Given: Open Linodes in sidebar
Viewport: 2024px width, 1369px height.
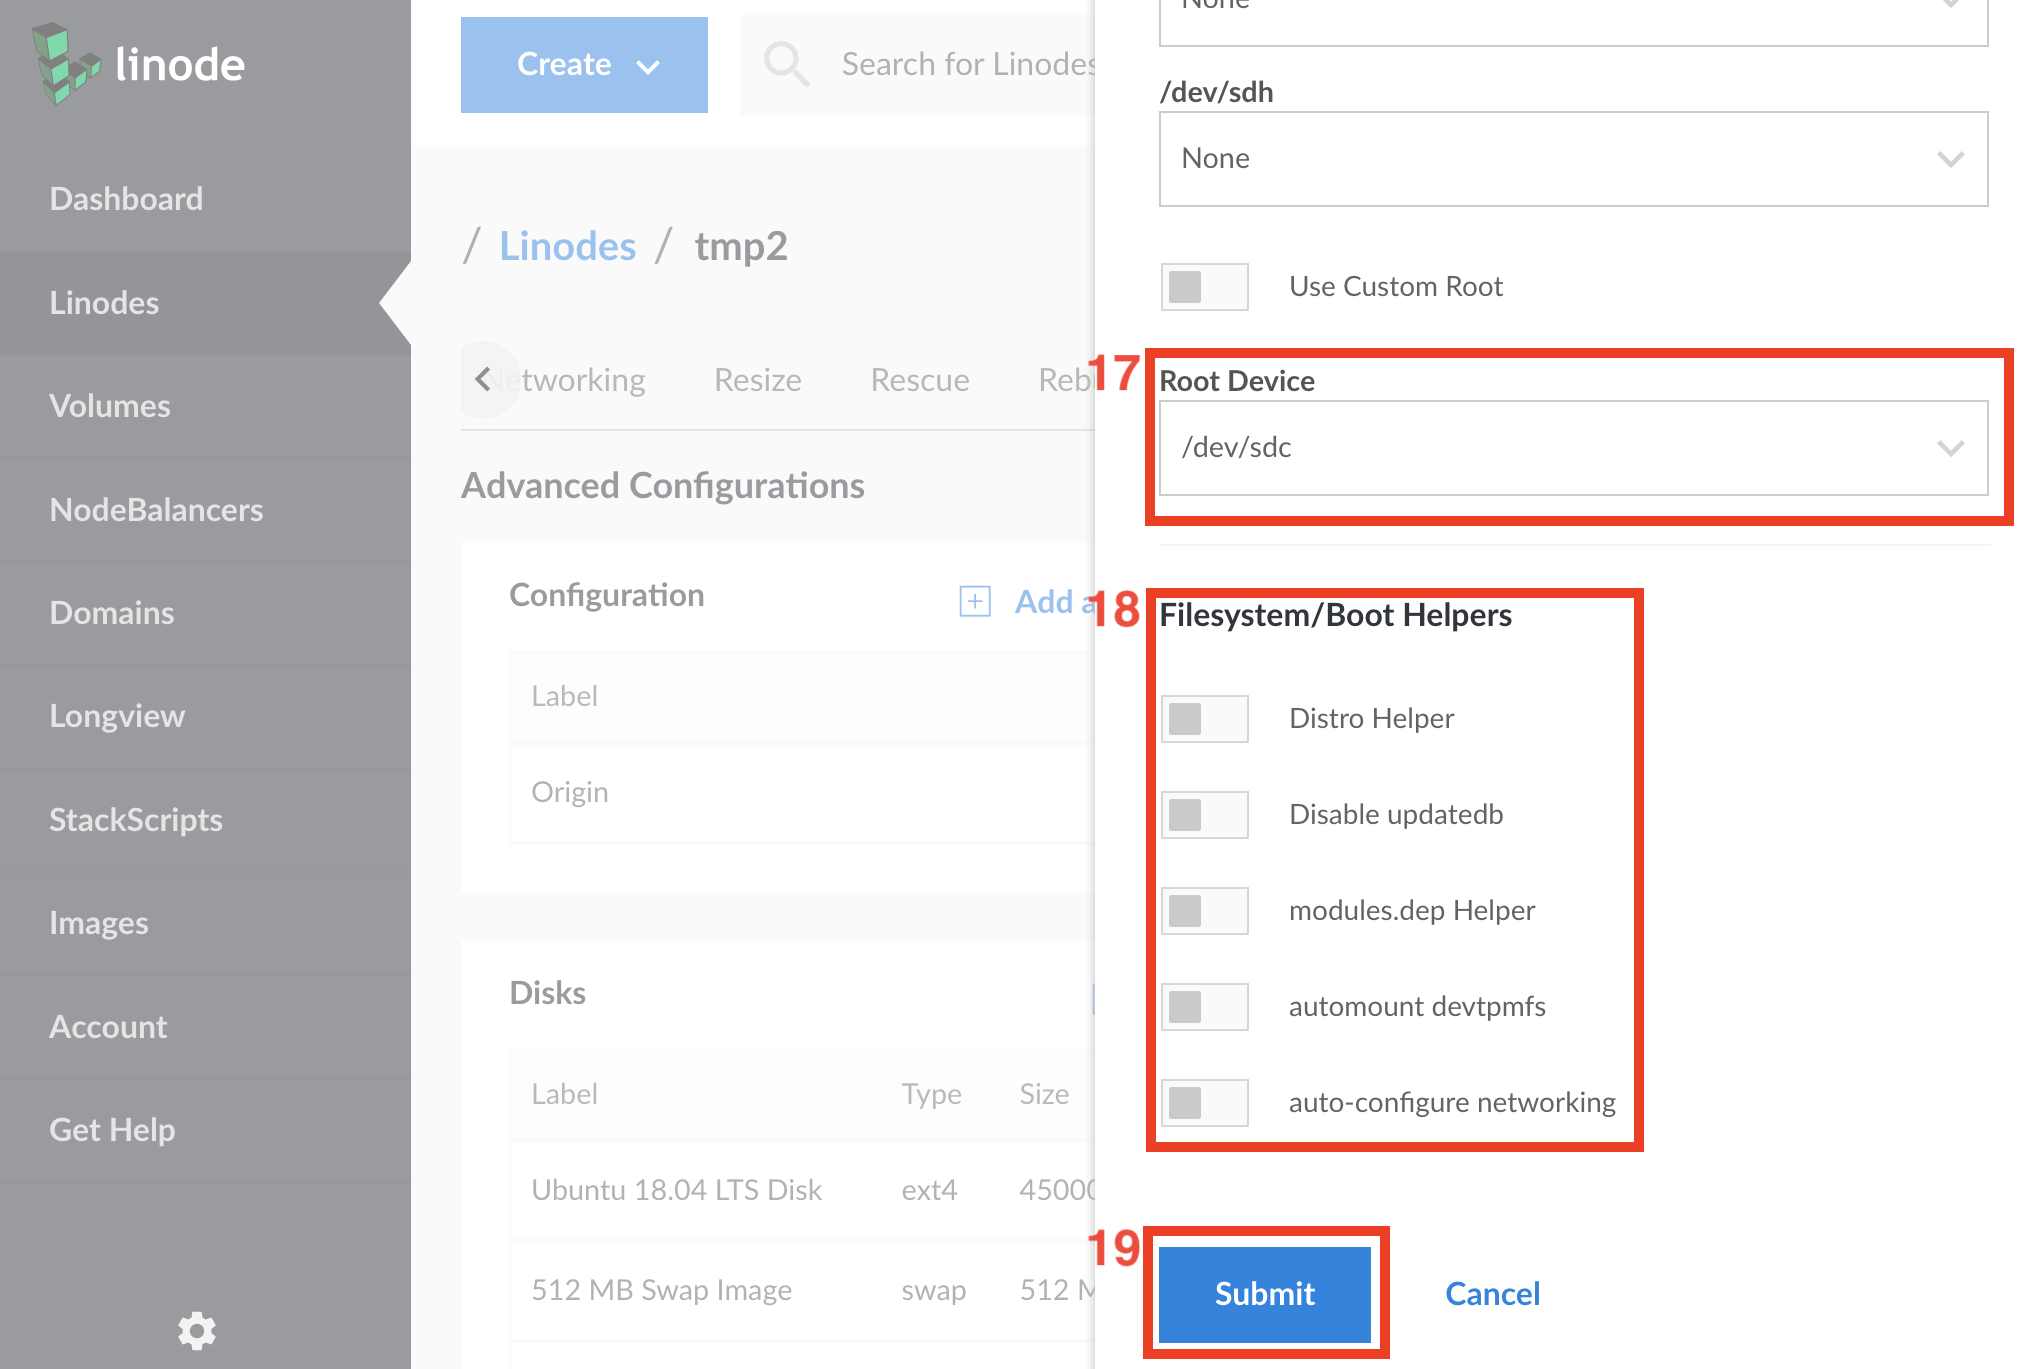Looking at the screenshot, I should pyautogui.click(x=205, y=303).
